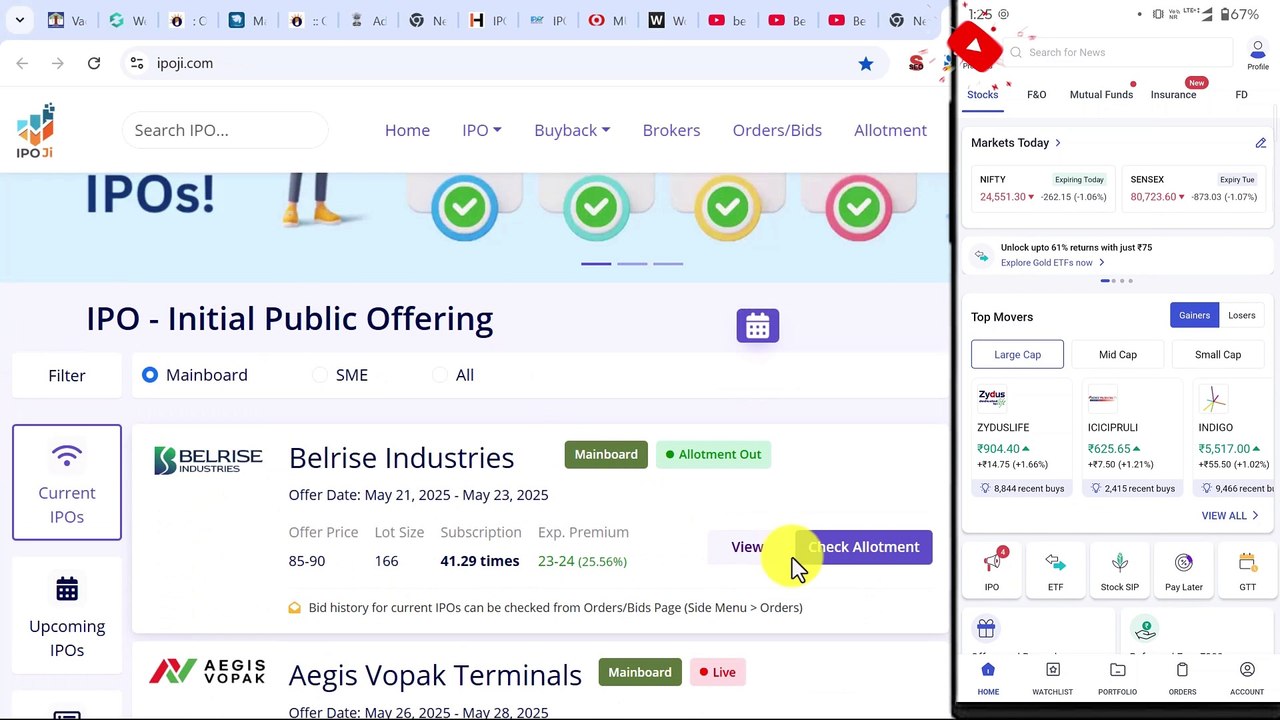Click the Allotment Out badge
This screenshot has width=1280, height=720.
click(x=714, y=454)
